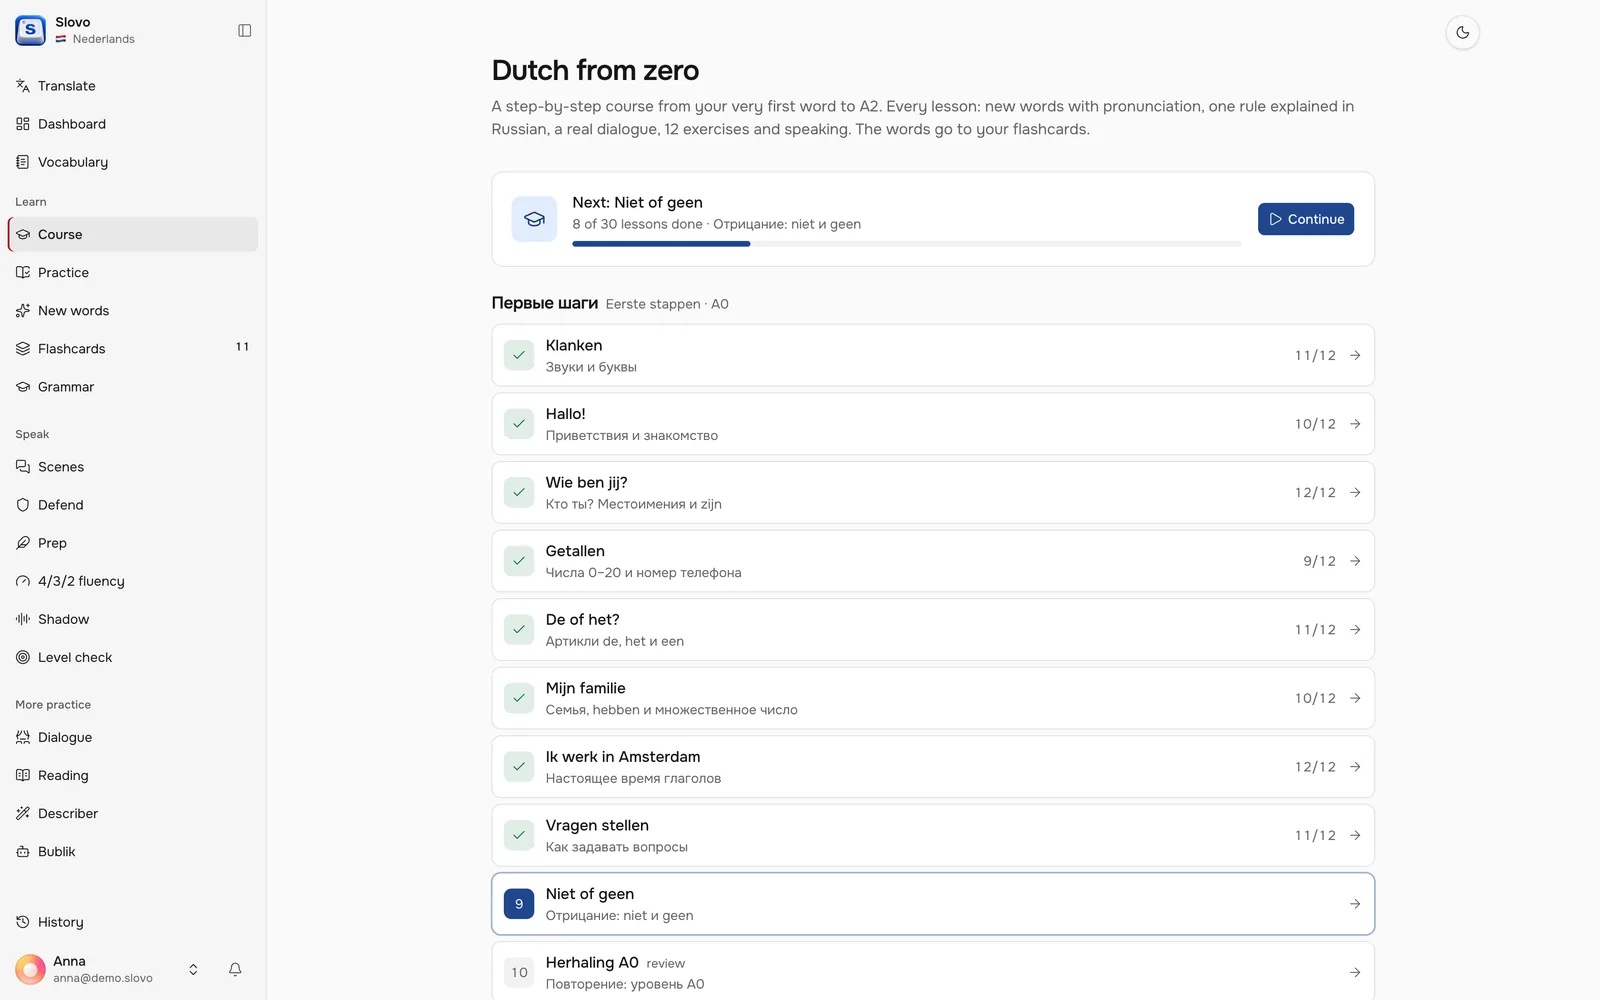This screenshot has width=1600, height=1000.
Task: Open the Klanken lesson arrow
Action: (1355, 355)
